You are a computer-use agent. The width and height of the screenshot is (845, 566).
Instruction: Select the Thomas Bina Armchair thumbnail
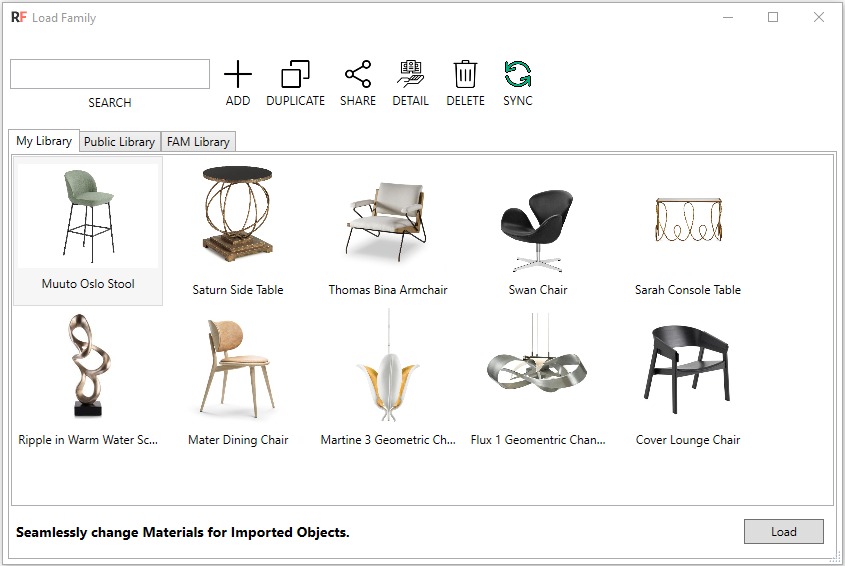tap(387, 222)
